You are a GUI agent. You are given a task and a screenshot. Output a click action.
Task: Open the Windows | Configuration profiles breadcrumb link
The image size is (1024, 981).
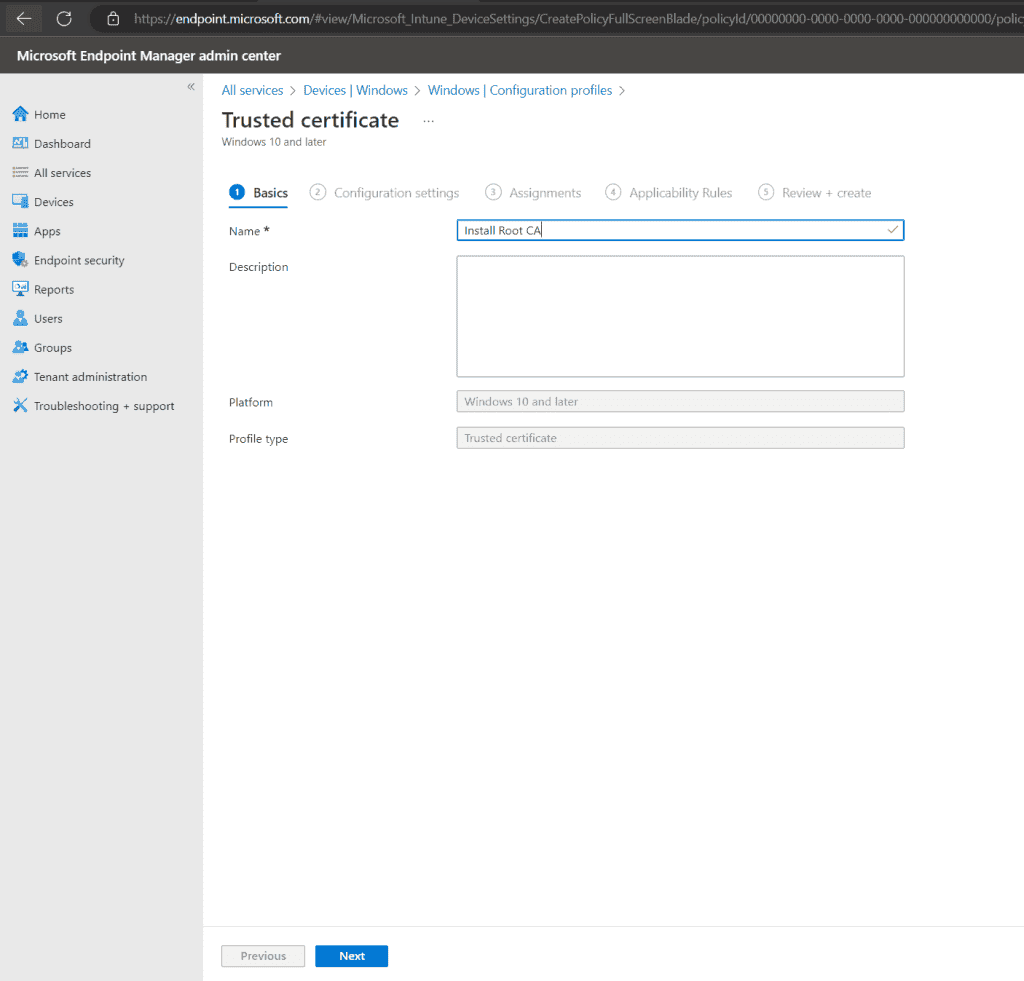[x=519, y=90]
